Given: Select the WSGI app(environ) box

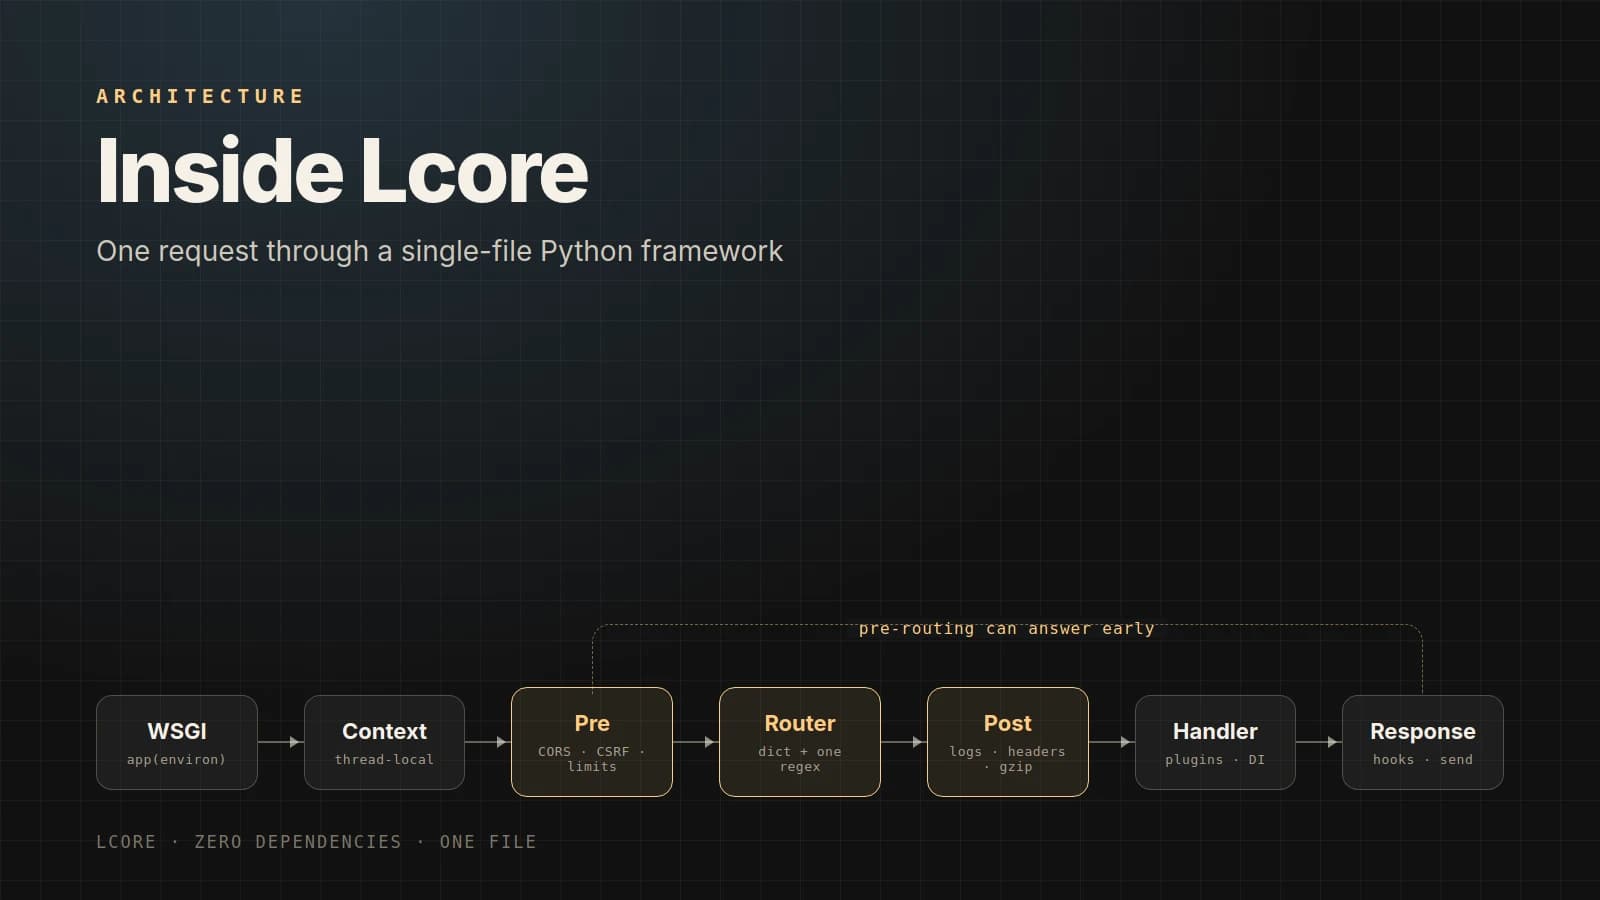Looking at the screenshot, I should point(177,742).
